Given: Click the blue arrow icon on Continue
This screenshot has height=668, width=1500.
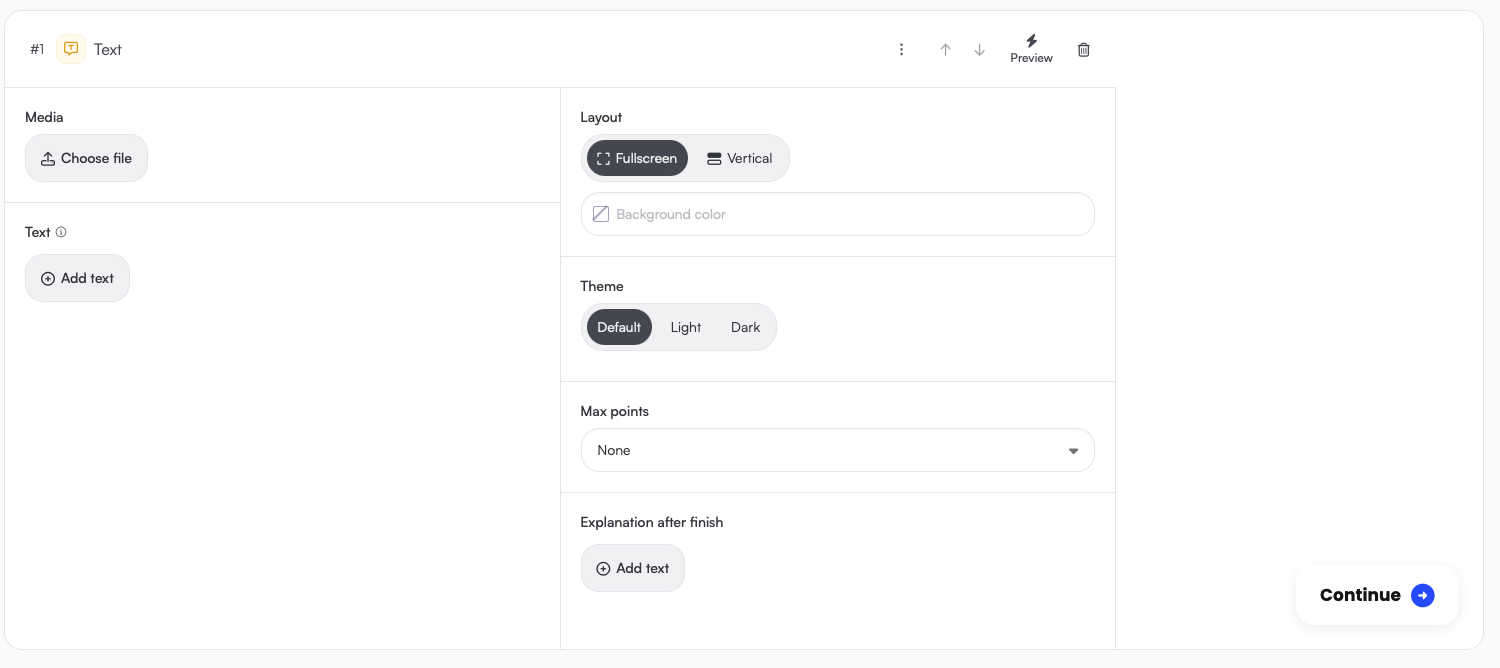Looking at the screenshot, I should click(x=1422, y=595).
